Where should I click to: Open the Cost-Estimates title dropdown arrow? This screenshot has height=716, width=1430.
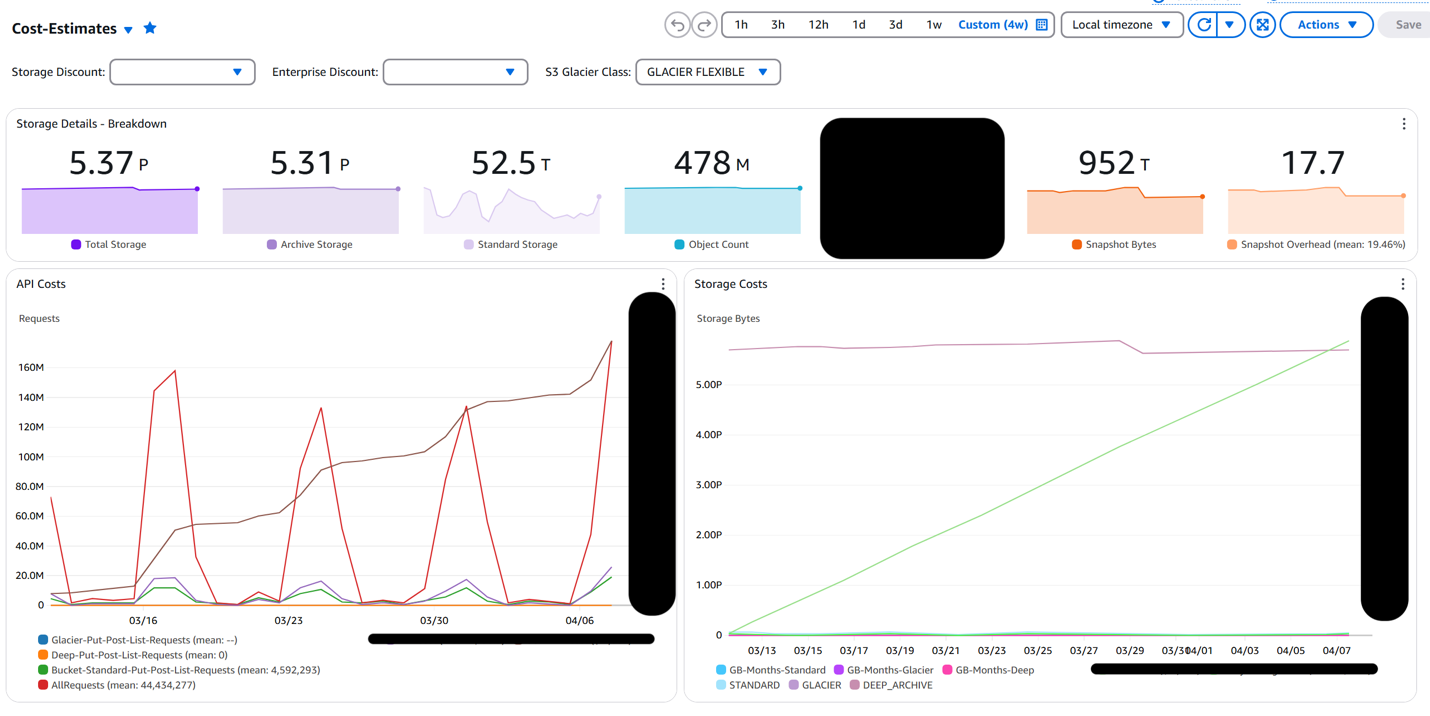128,28
